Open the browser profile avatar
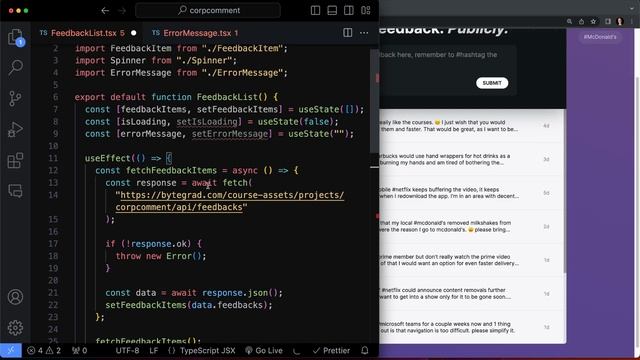Screen dimensions: 640x360 pyautogui.click(x=620, y=22)
